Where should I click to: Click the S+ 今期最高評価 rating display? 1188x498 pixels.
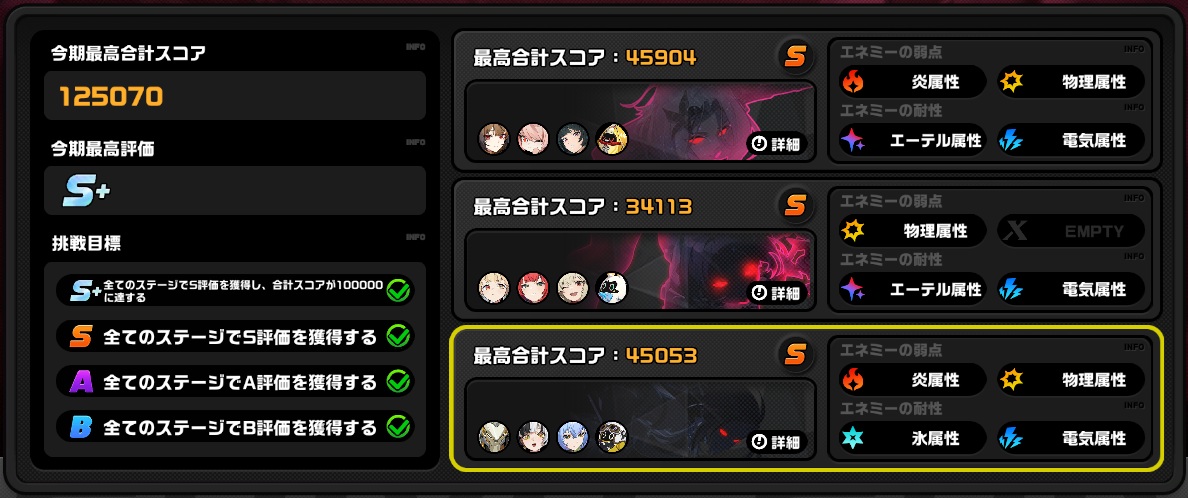click(x=235, y=191)
